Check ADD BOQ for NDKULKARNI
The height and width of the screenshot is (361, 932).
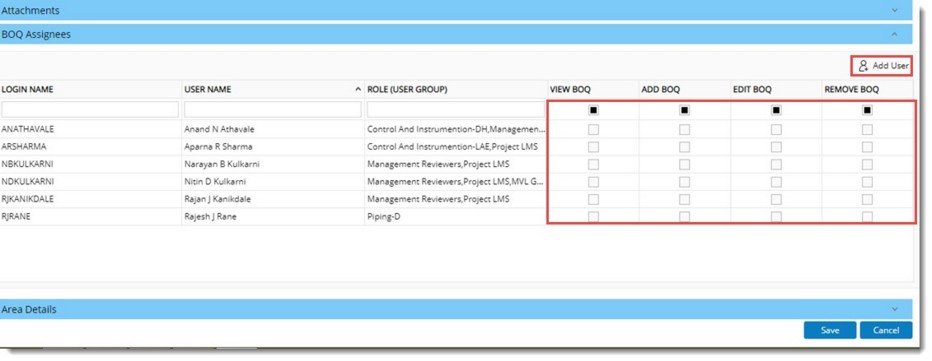(685, 181)
